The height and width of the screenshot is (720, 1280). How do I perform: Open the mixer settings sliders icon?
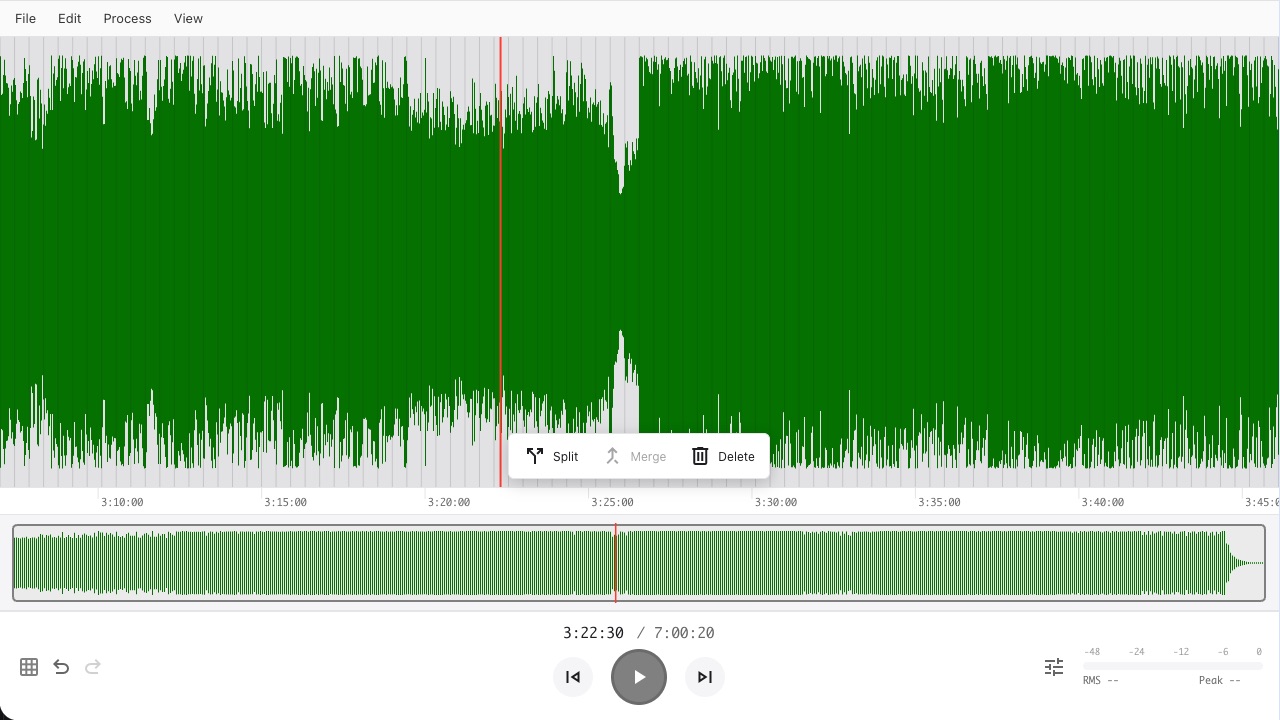[x=1054, y=667]
